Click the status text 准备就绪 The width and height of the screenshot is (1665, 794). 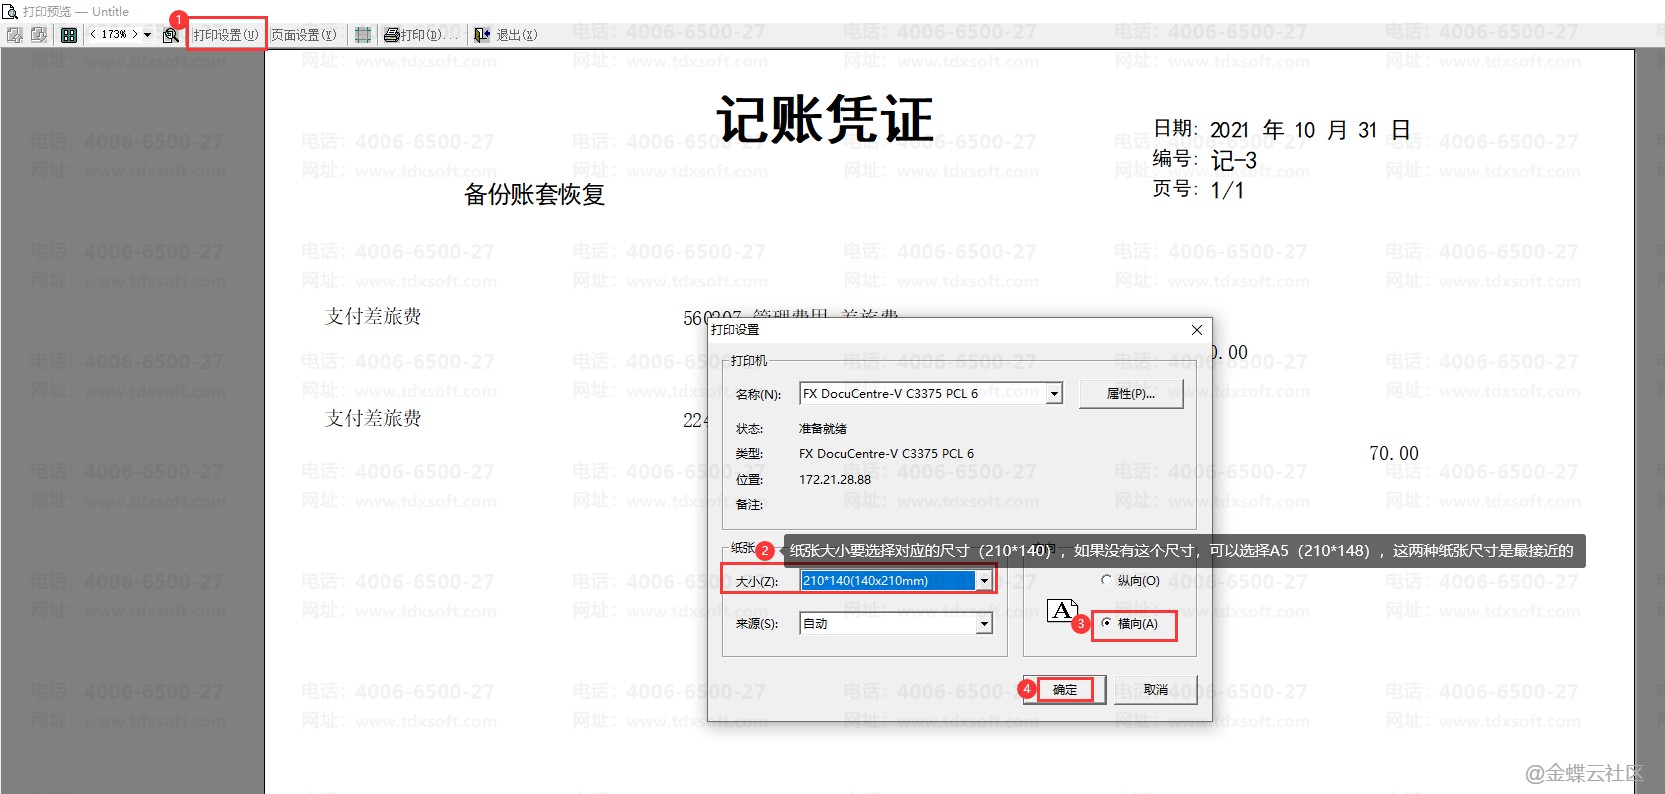[x=823, y=429]
